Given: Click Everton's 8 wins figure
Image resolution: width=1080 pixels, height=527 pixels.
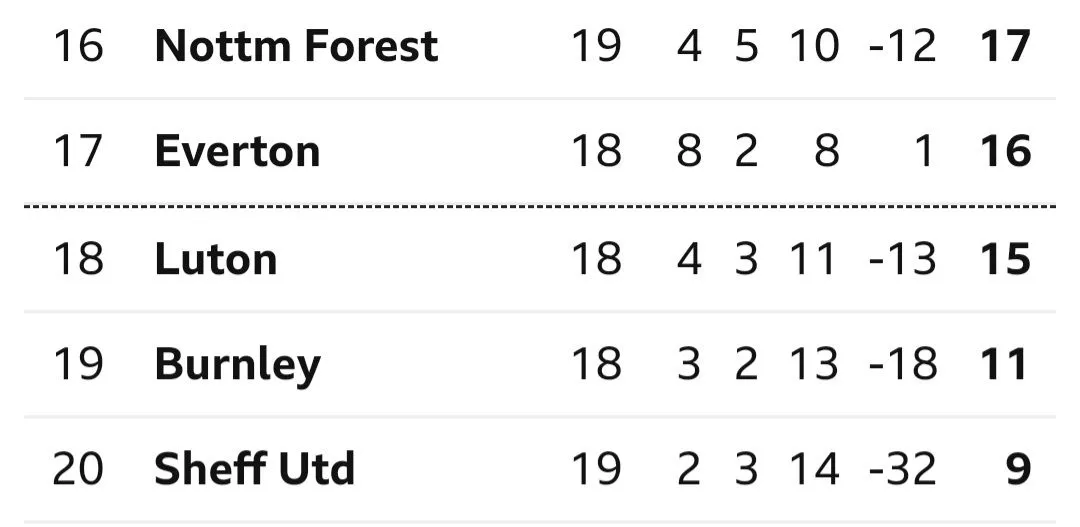Looking at the screenshot, I should (x=689, y=152).
